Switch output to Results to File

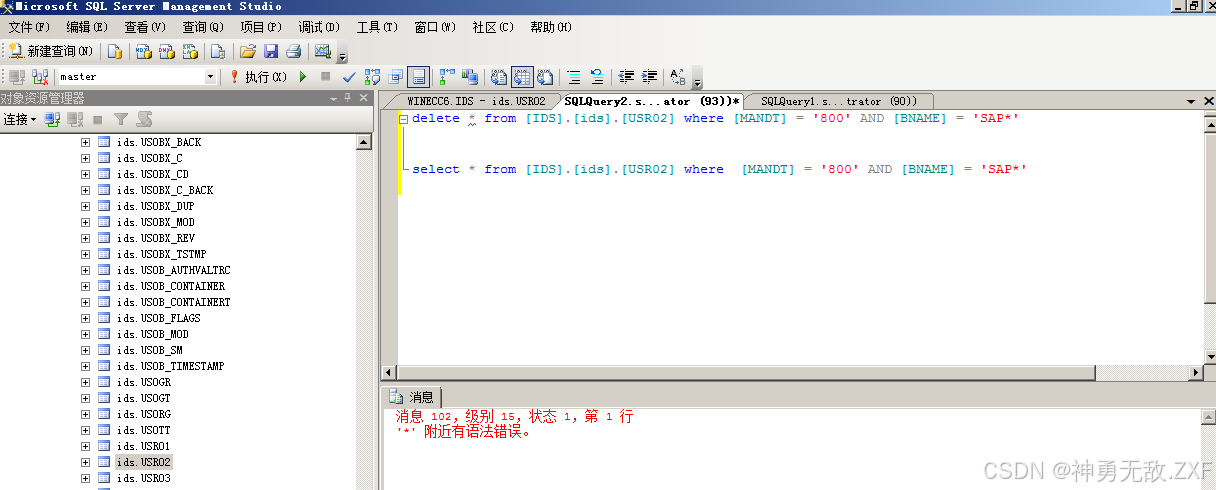click(x=545, y=76)
